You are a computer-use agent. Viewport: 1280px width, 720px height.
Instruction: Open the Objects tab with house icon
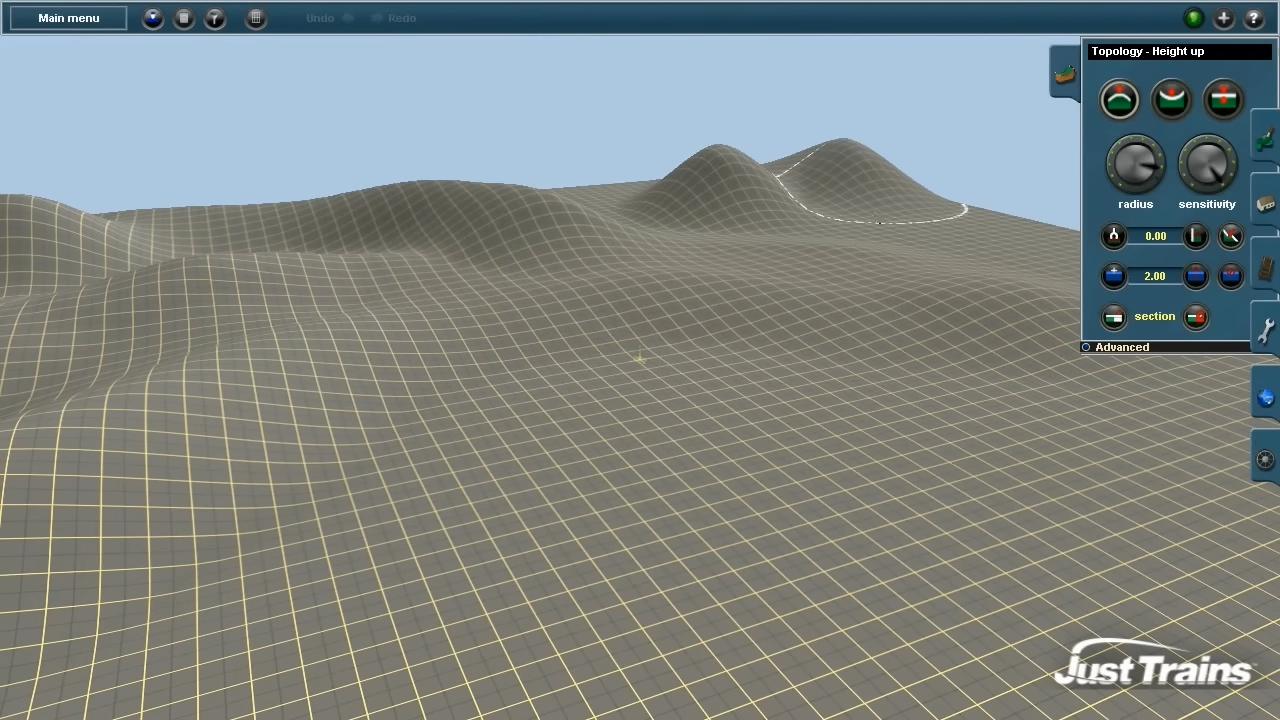pyautogui.click(x=1266, y=204)
